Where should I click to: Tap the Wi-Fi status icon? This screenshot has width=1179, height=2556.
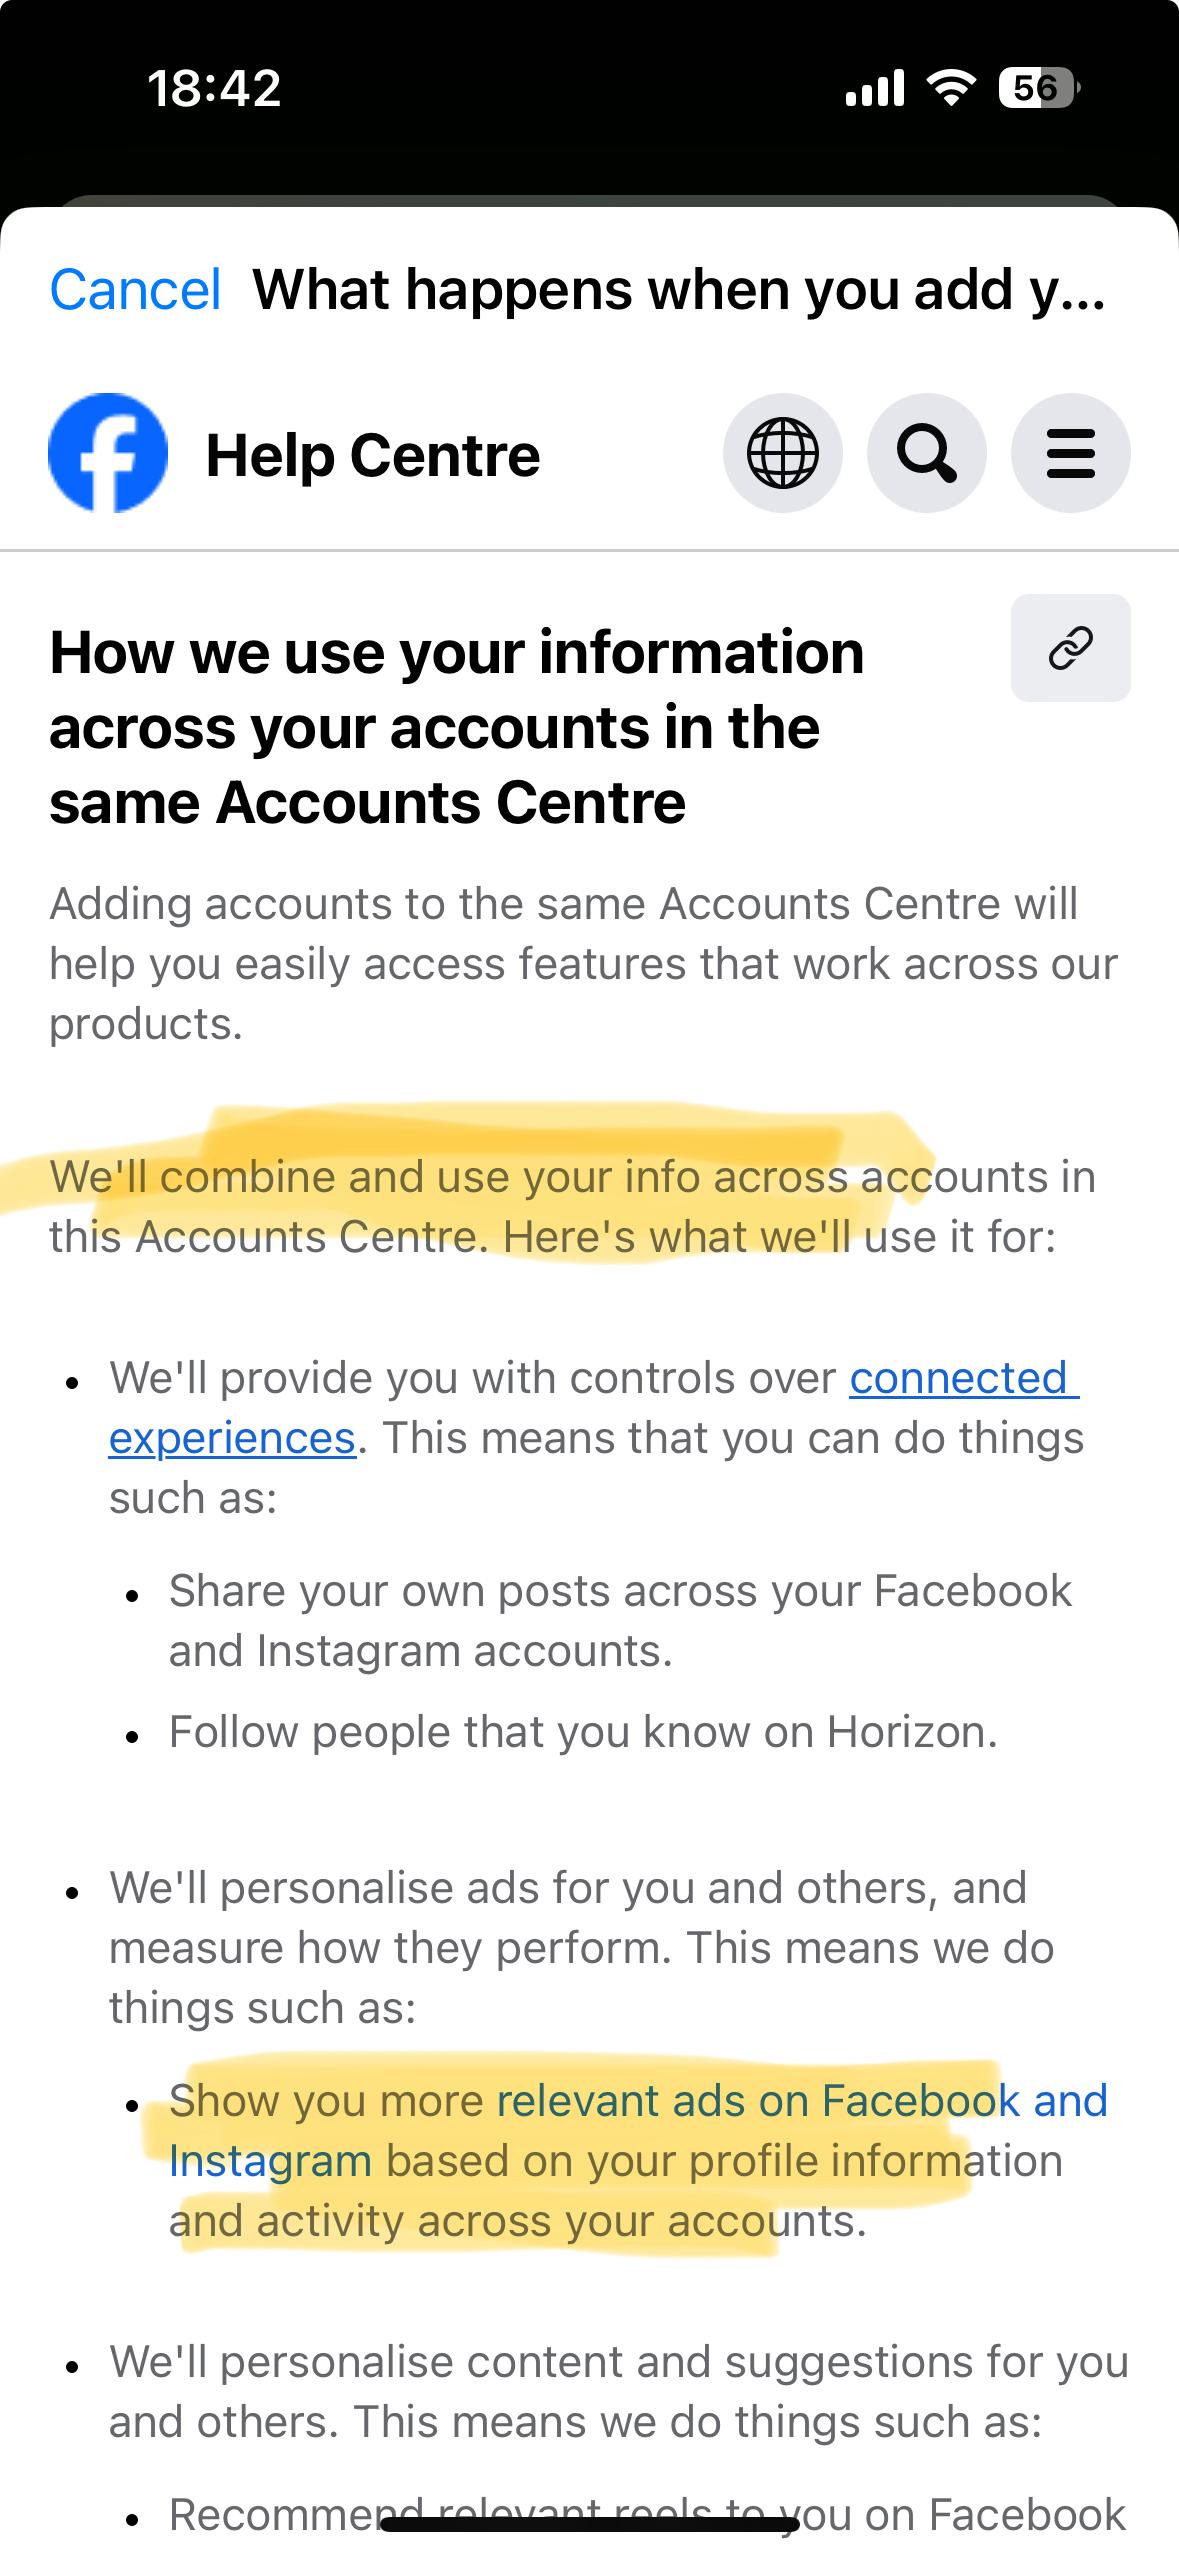pos(951,88)
